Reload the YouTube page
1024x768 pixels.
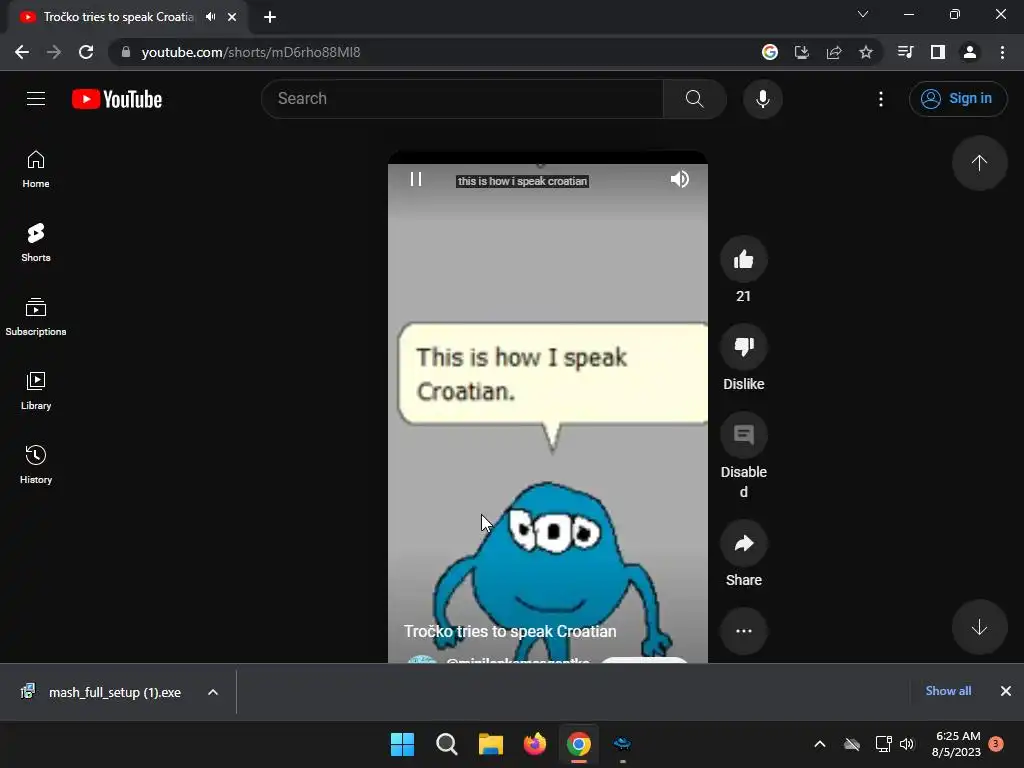[x=86, y=52]
